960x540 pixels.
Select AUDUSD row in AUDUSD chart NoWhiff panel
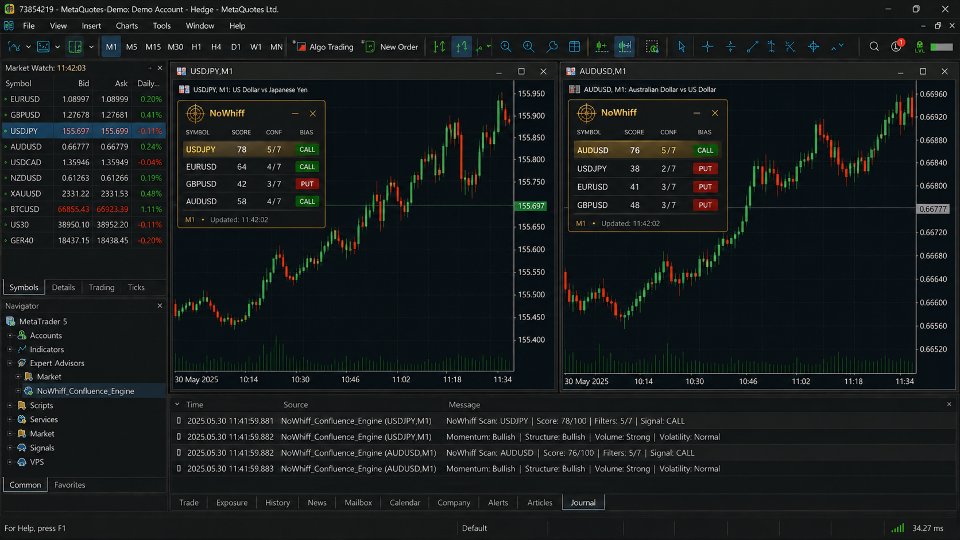(647, 150)
